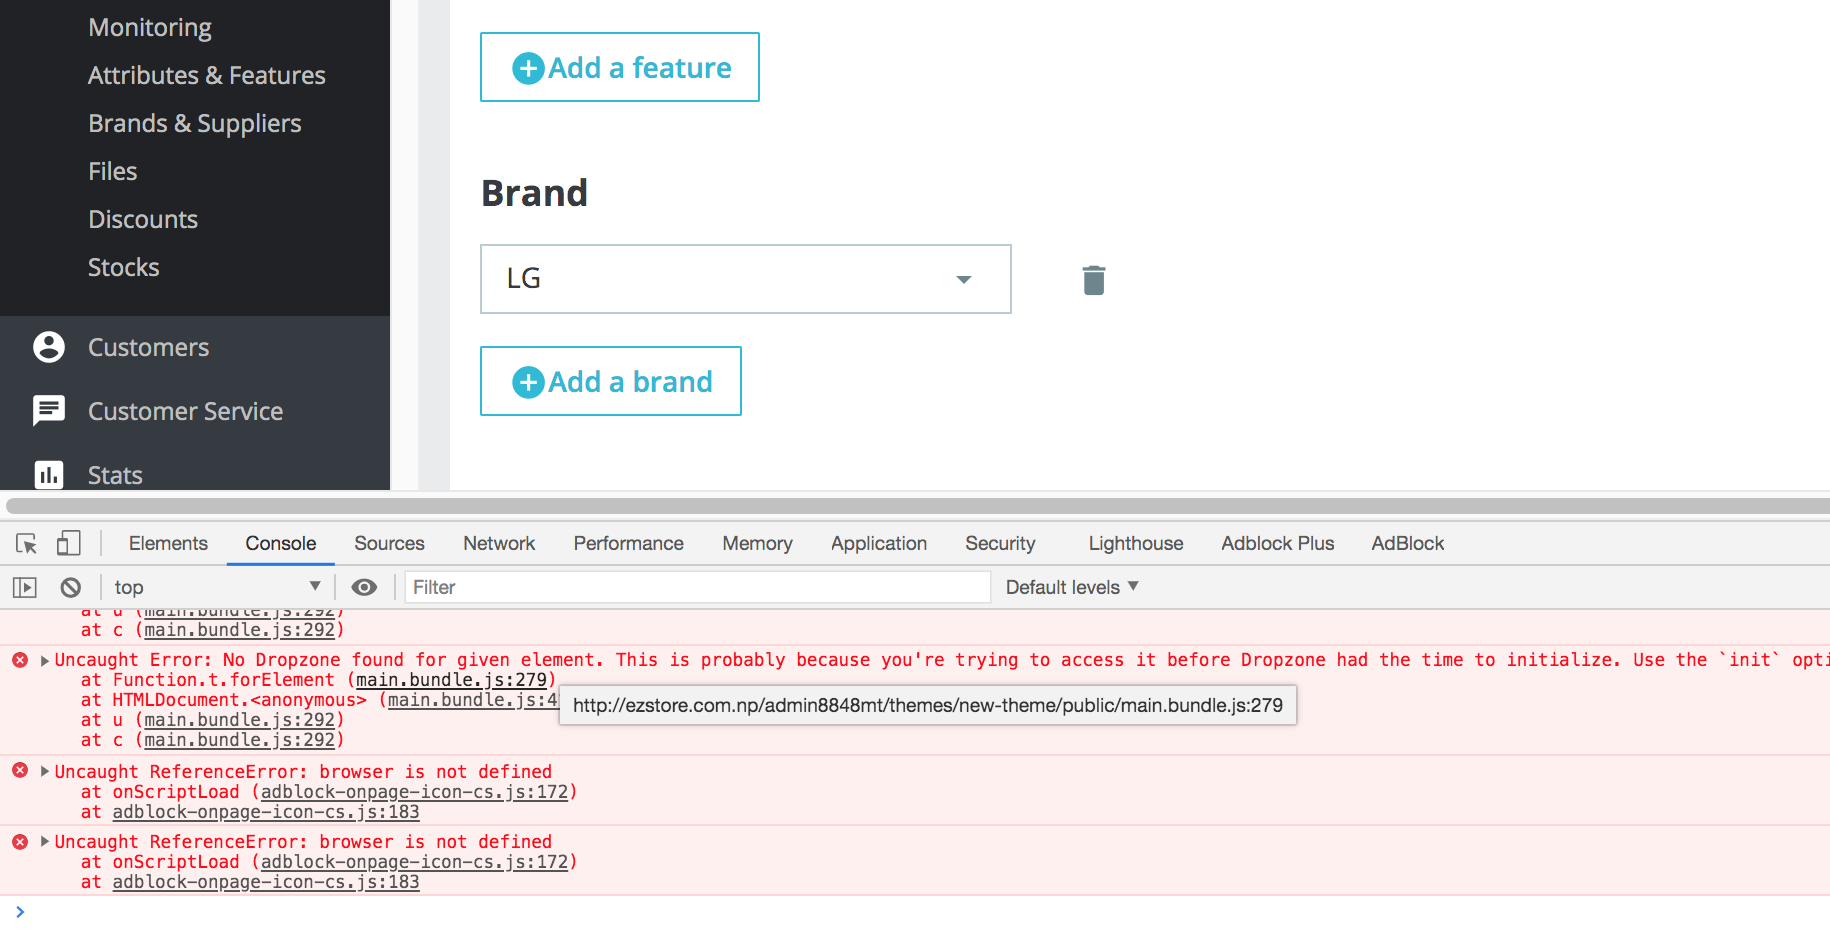This screenshot has width=1830, height=952.
Task: Open first adblock-onpage-icon-cs.js:183 link
Action: click(x=266, y=812)
